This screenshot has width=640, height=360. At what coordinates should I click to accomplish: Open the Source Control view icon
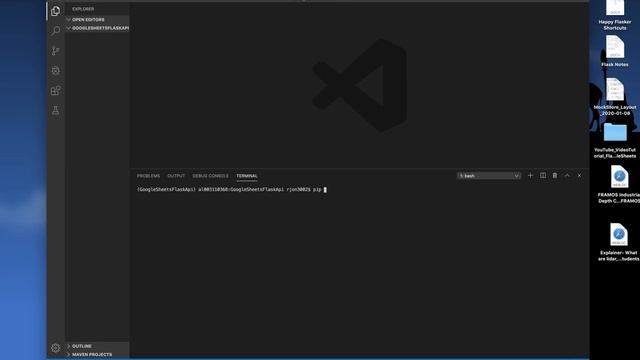(x=56, y=51)
